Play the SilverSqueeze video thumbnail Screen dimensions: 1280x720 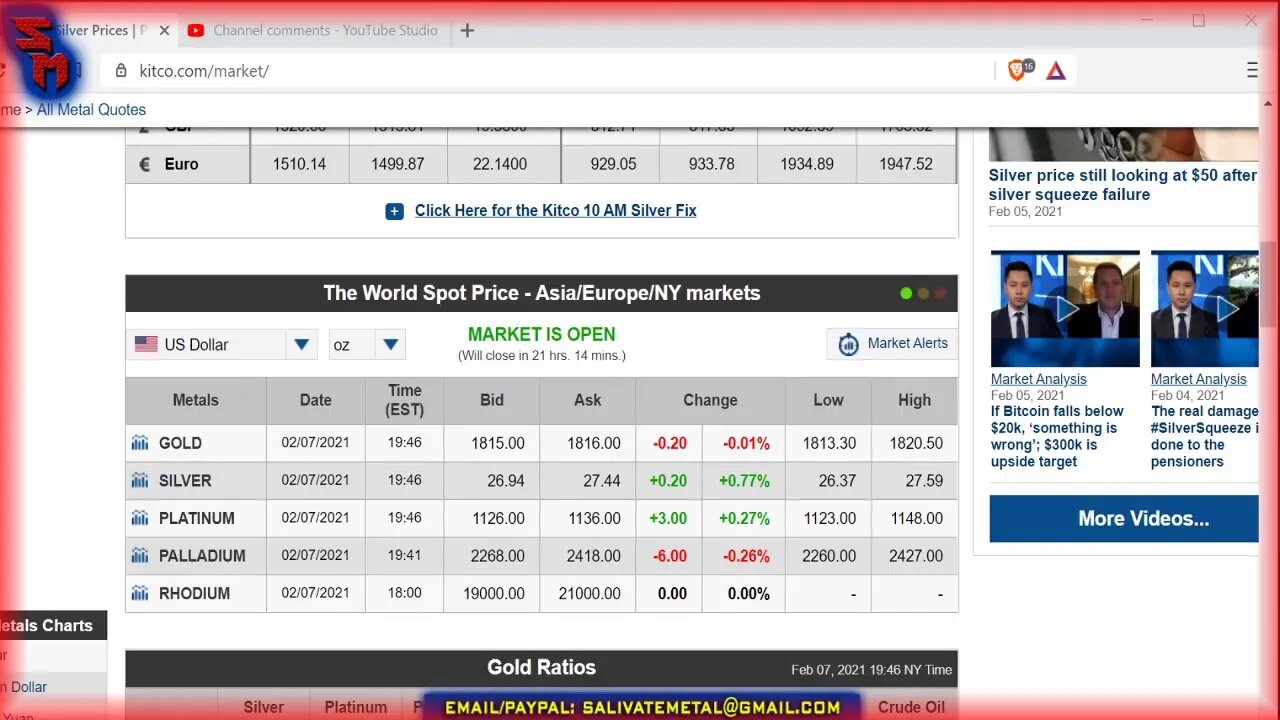pyautogui.click(x=1204, y=309)
